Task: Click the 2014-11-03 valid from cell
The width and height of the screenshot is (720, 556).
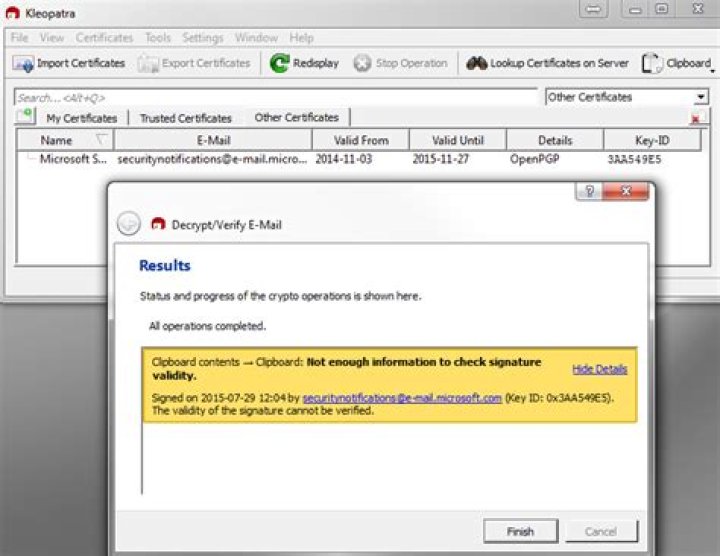Action: coord(343,159)
